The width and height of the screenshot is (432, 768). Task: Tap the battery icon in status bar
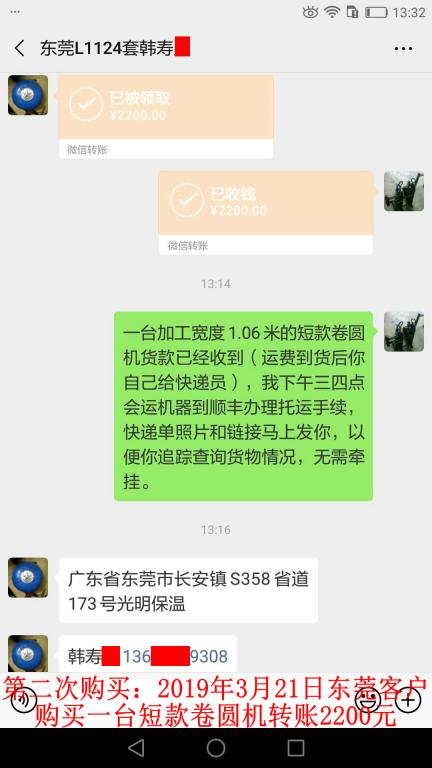[376, 12]
